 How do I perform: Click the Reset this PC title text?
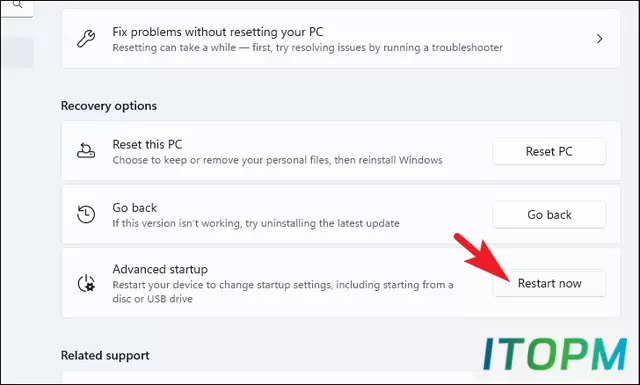click(x=147, y=144)
